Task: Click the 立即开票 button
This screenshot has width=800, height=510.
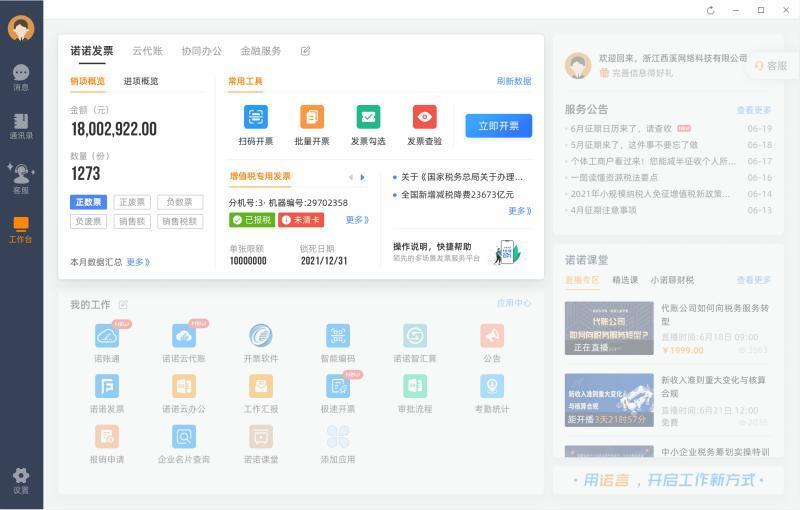Action: [498, 126]
